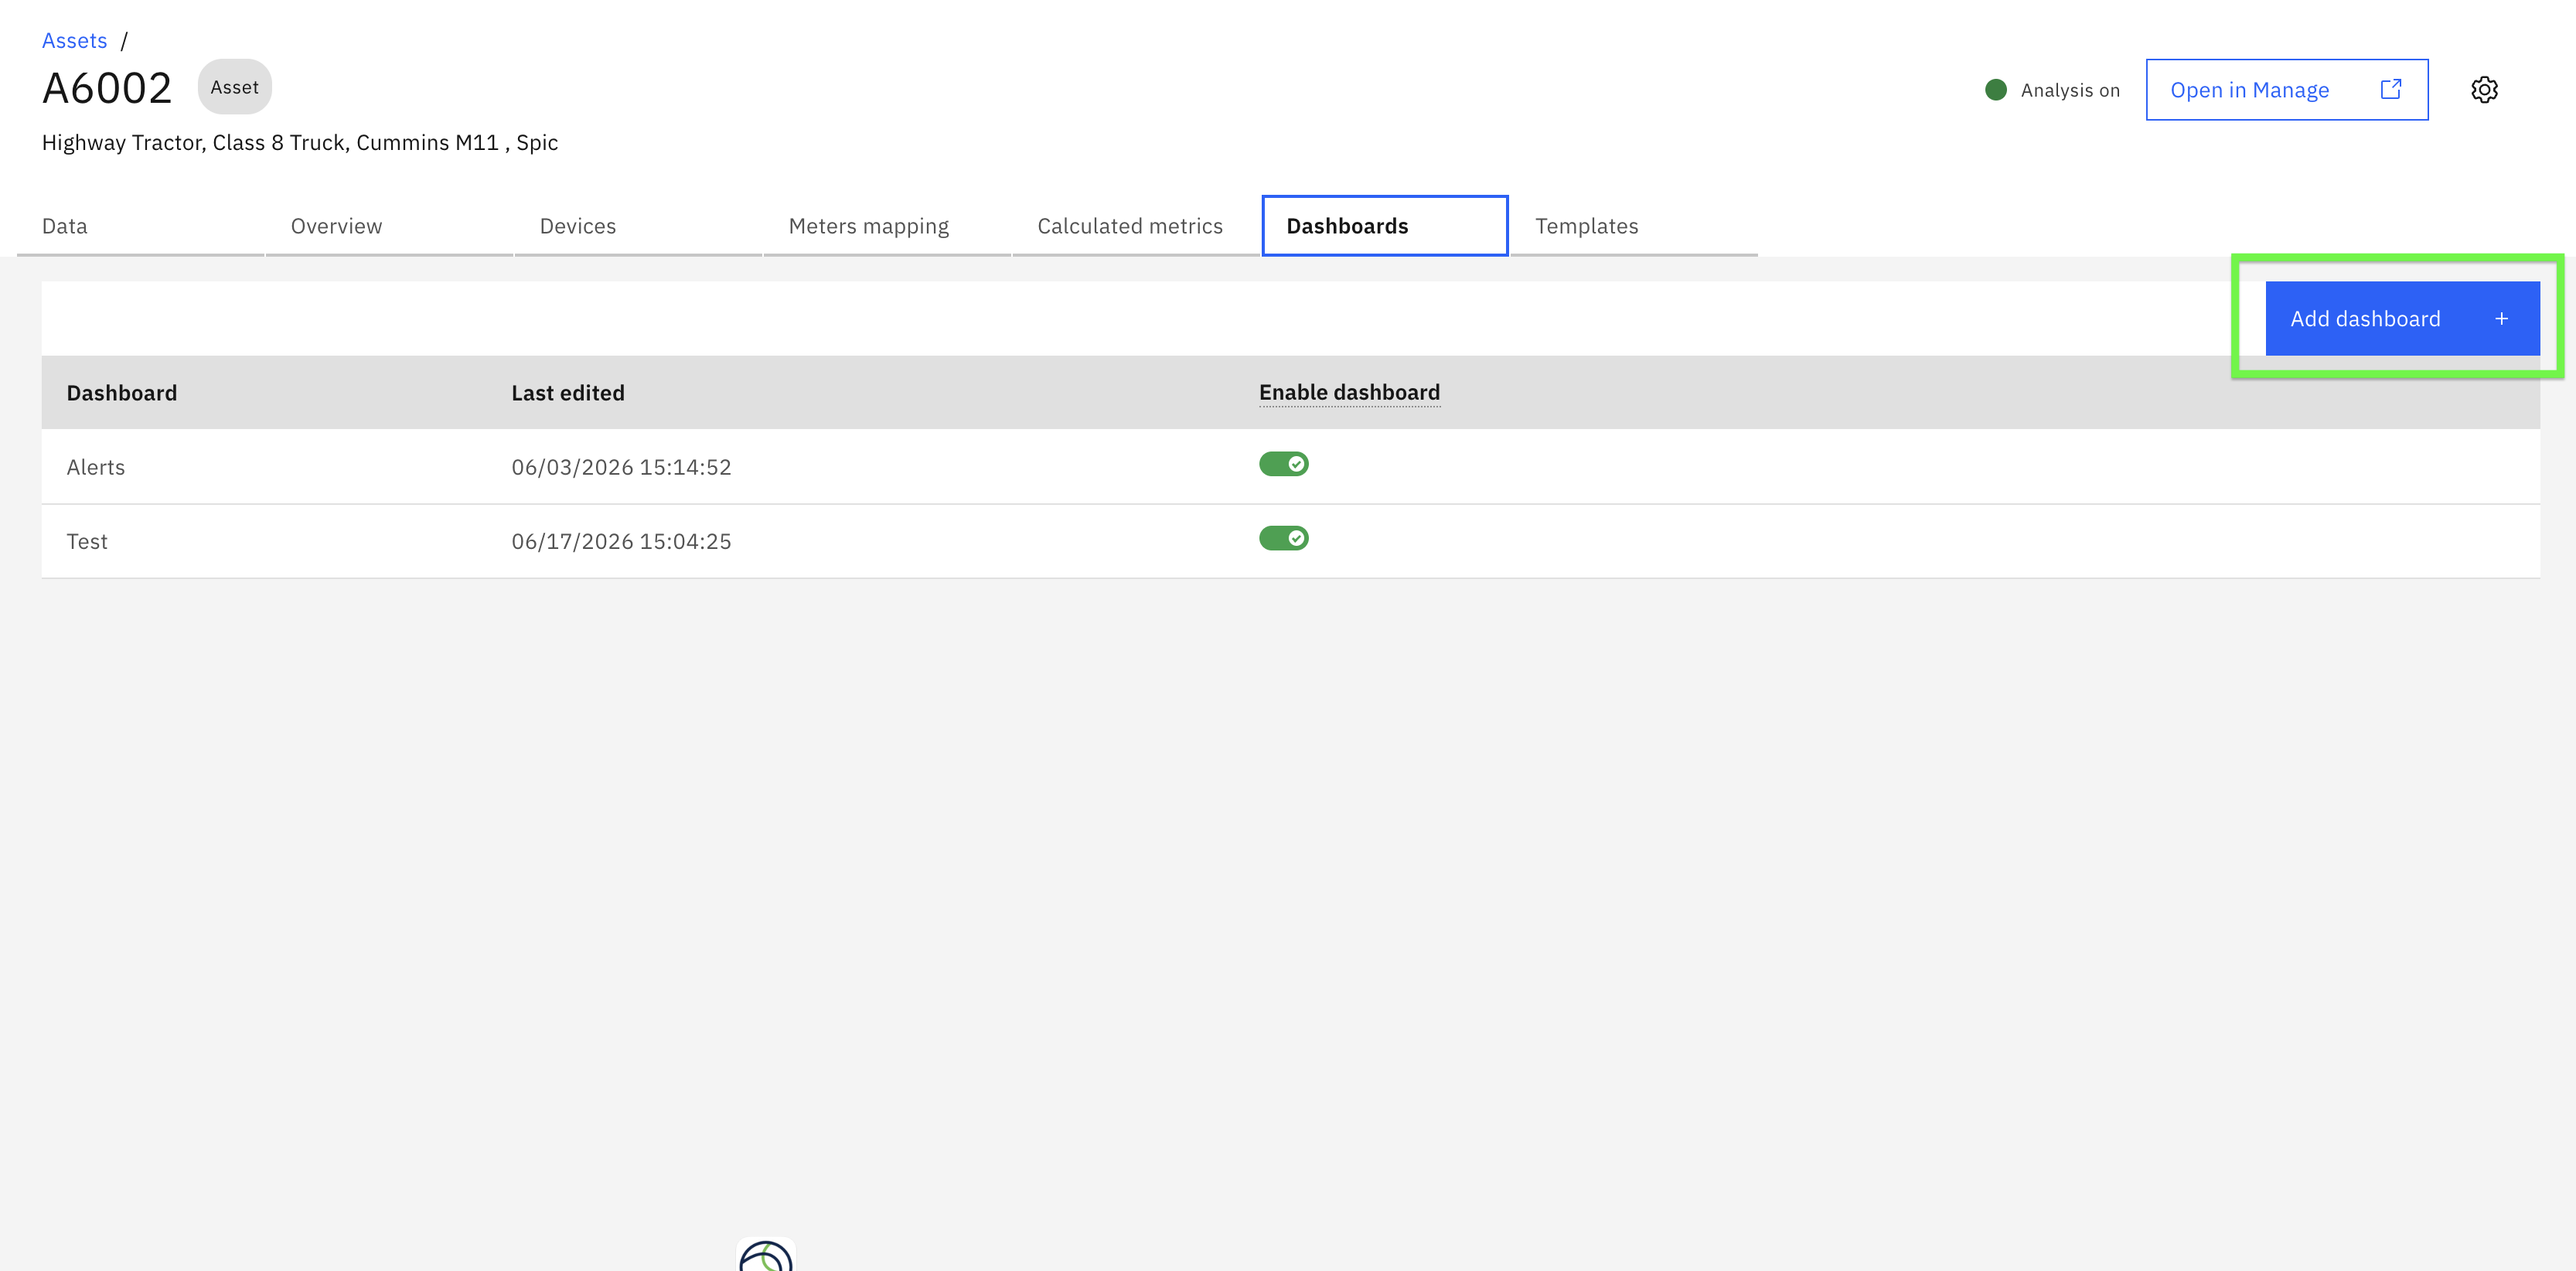Select the Dashboards tab
The height and width of the screenshot is (1271, 2576).
click(1385, 226)
